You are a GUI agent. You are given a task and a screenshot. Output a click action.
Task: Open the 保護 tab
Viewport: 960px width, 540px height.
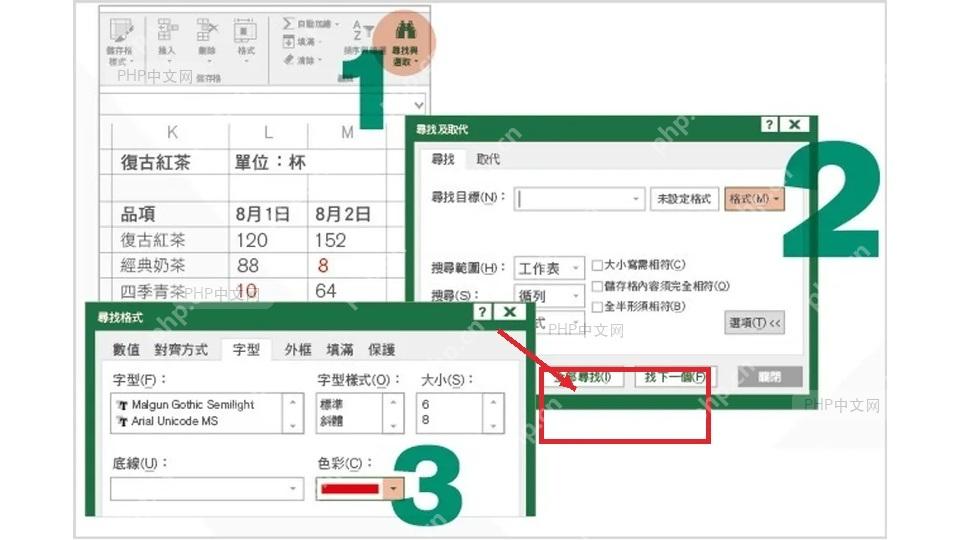click(381, 350)
